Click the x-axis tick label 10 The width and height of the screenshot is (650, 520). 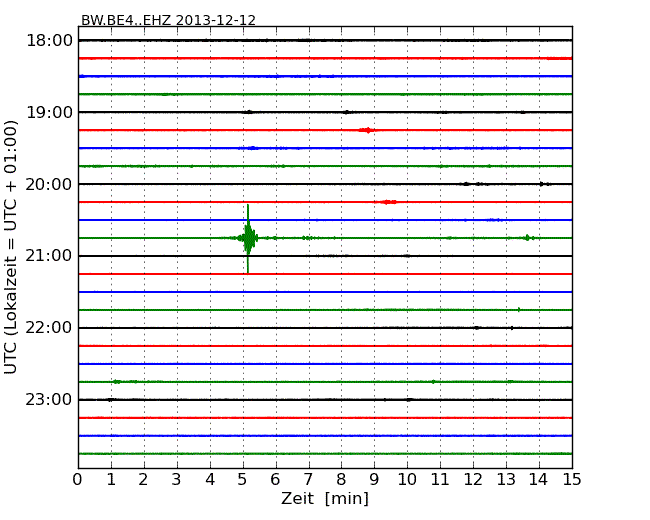coord(407,480)
